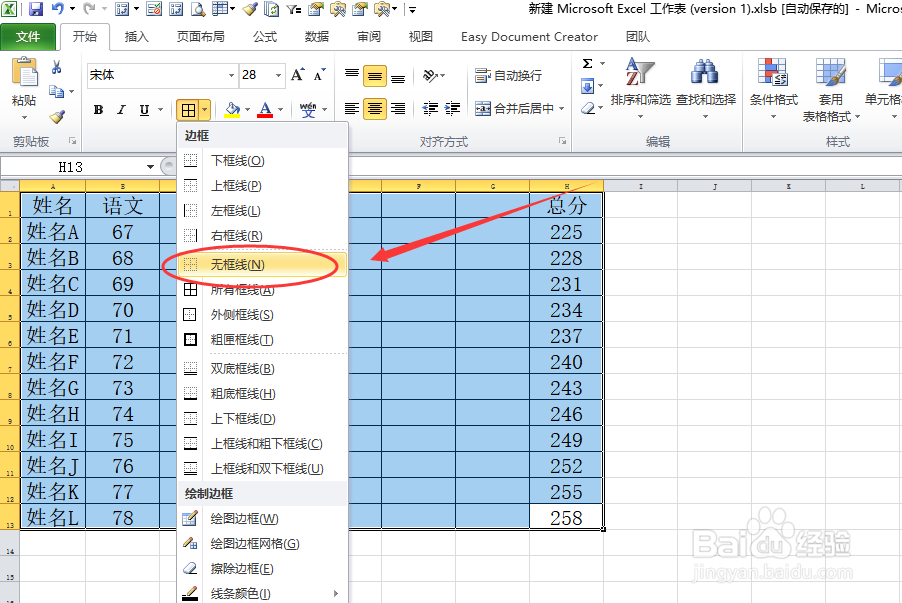Toggle Top Align icon

pyautogui.click(x=351, y=75)
